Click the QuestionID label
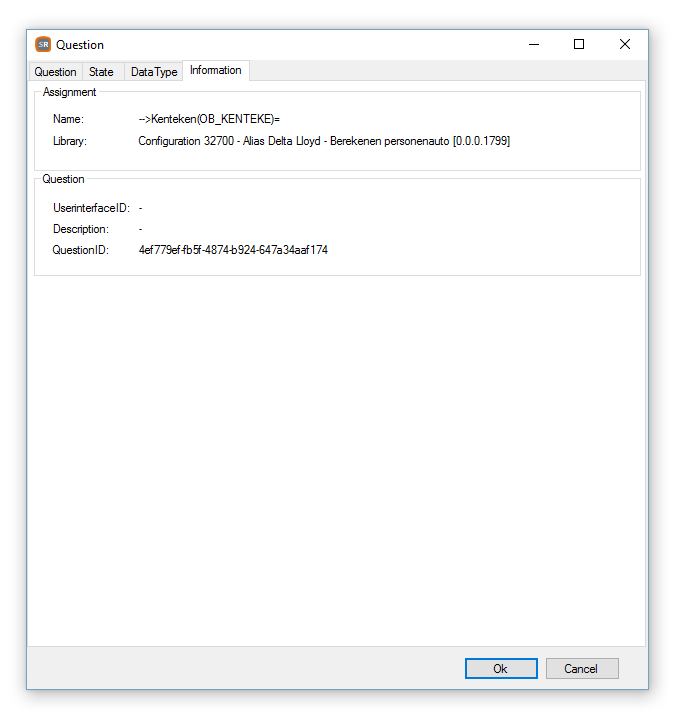Image resolution: width=685 pixels, height=723 pixels. tap(80, 250)
